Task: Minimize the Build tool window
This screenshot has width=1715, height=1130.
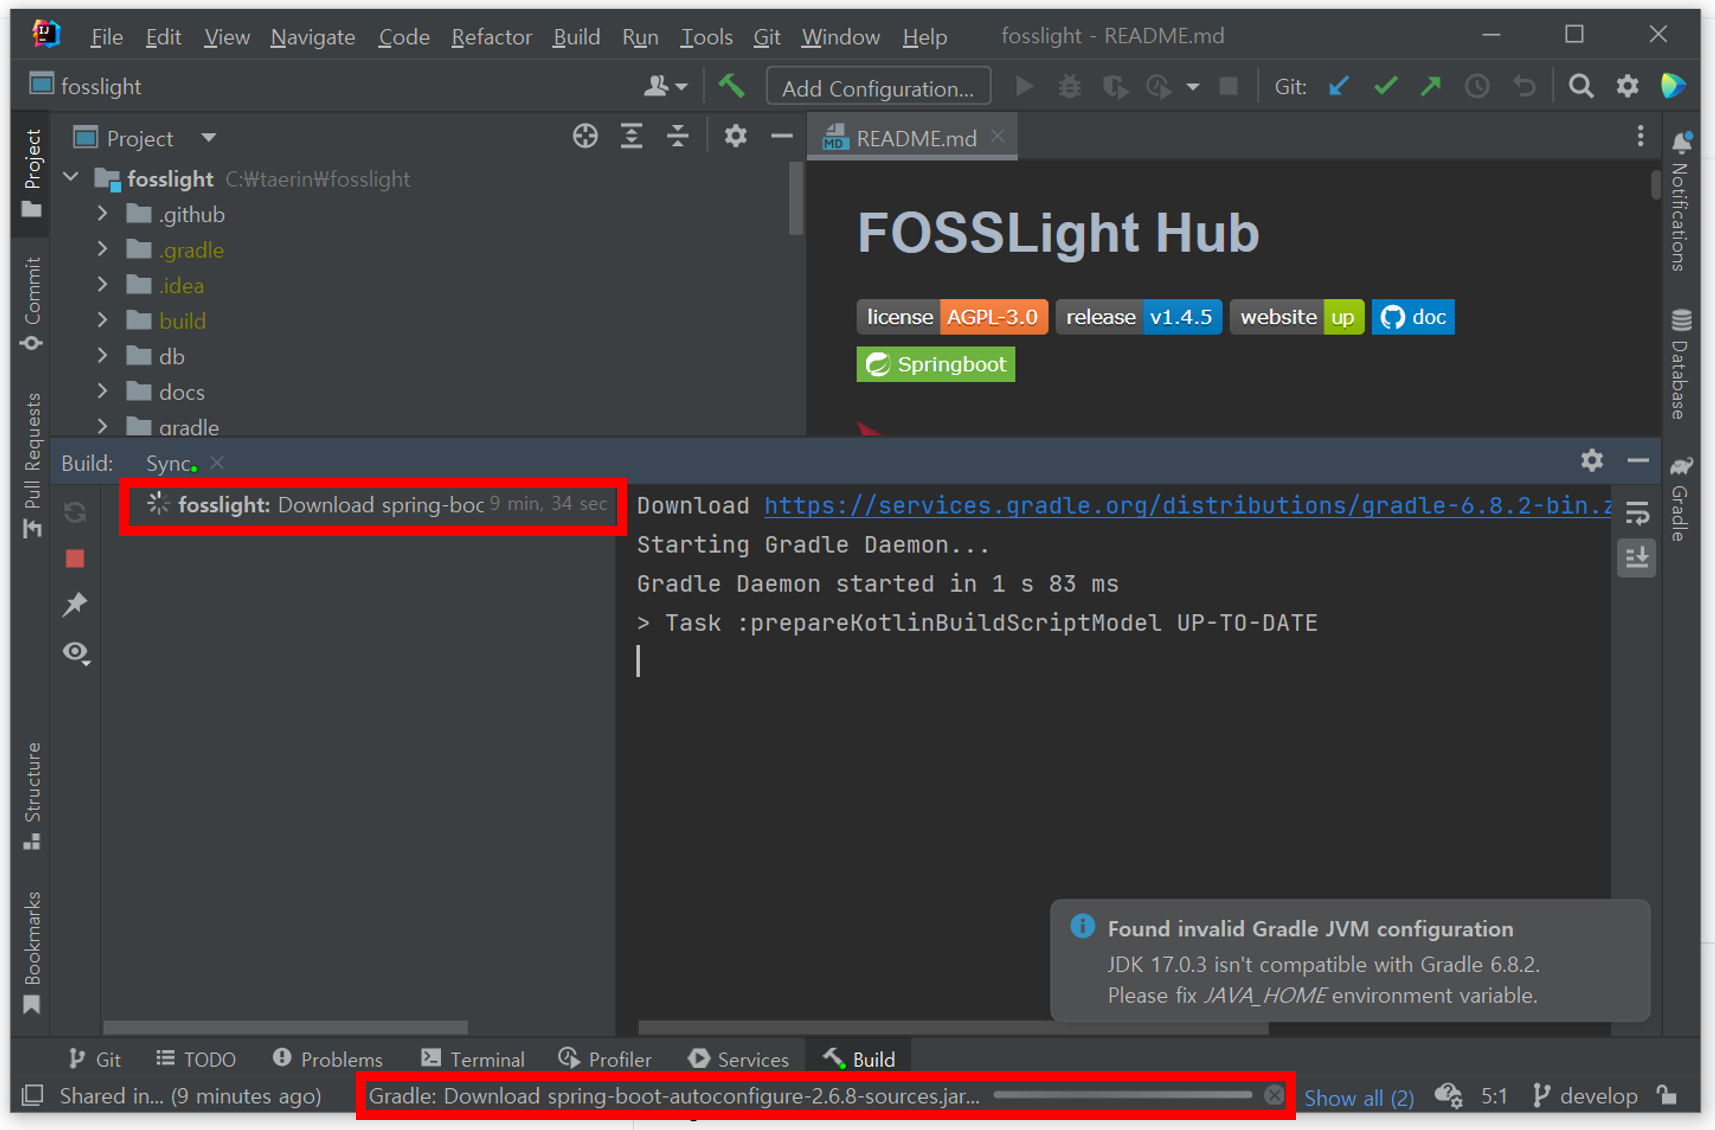Action: 1638,461
